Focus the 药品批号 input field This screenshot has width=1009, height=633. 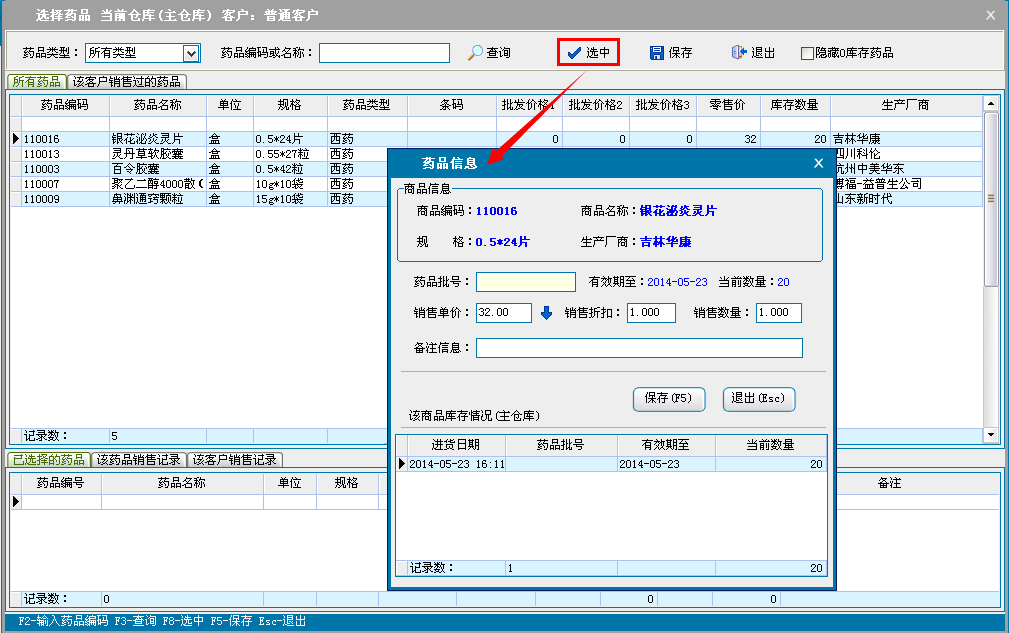(x=526, y=282)
